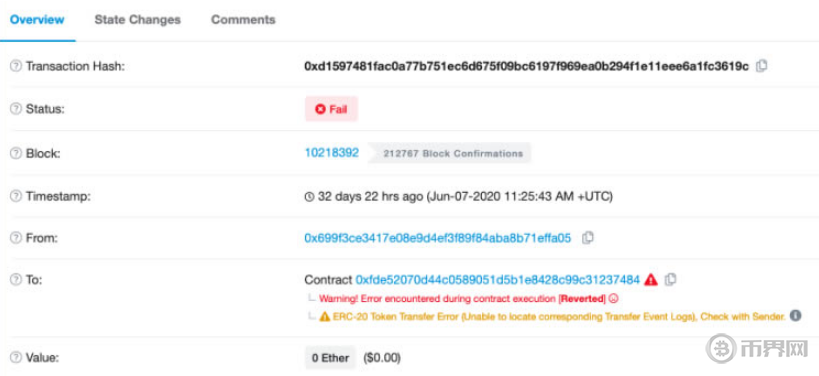Click the red Fail status badge

pyautogui.click(x=331, y=109)
